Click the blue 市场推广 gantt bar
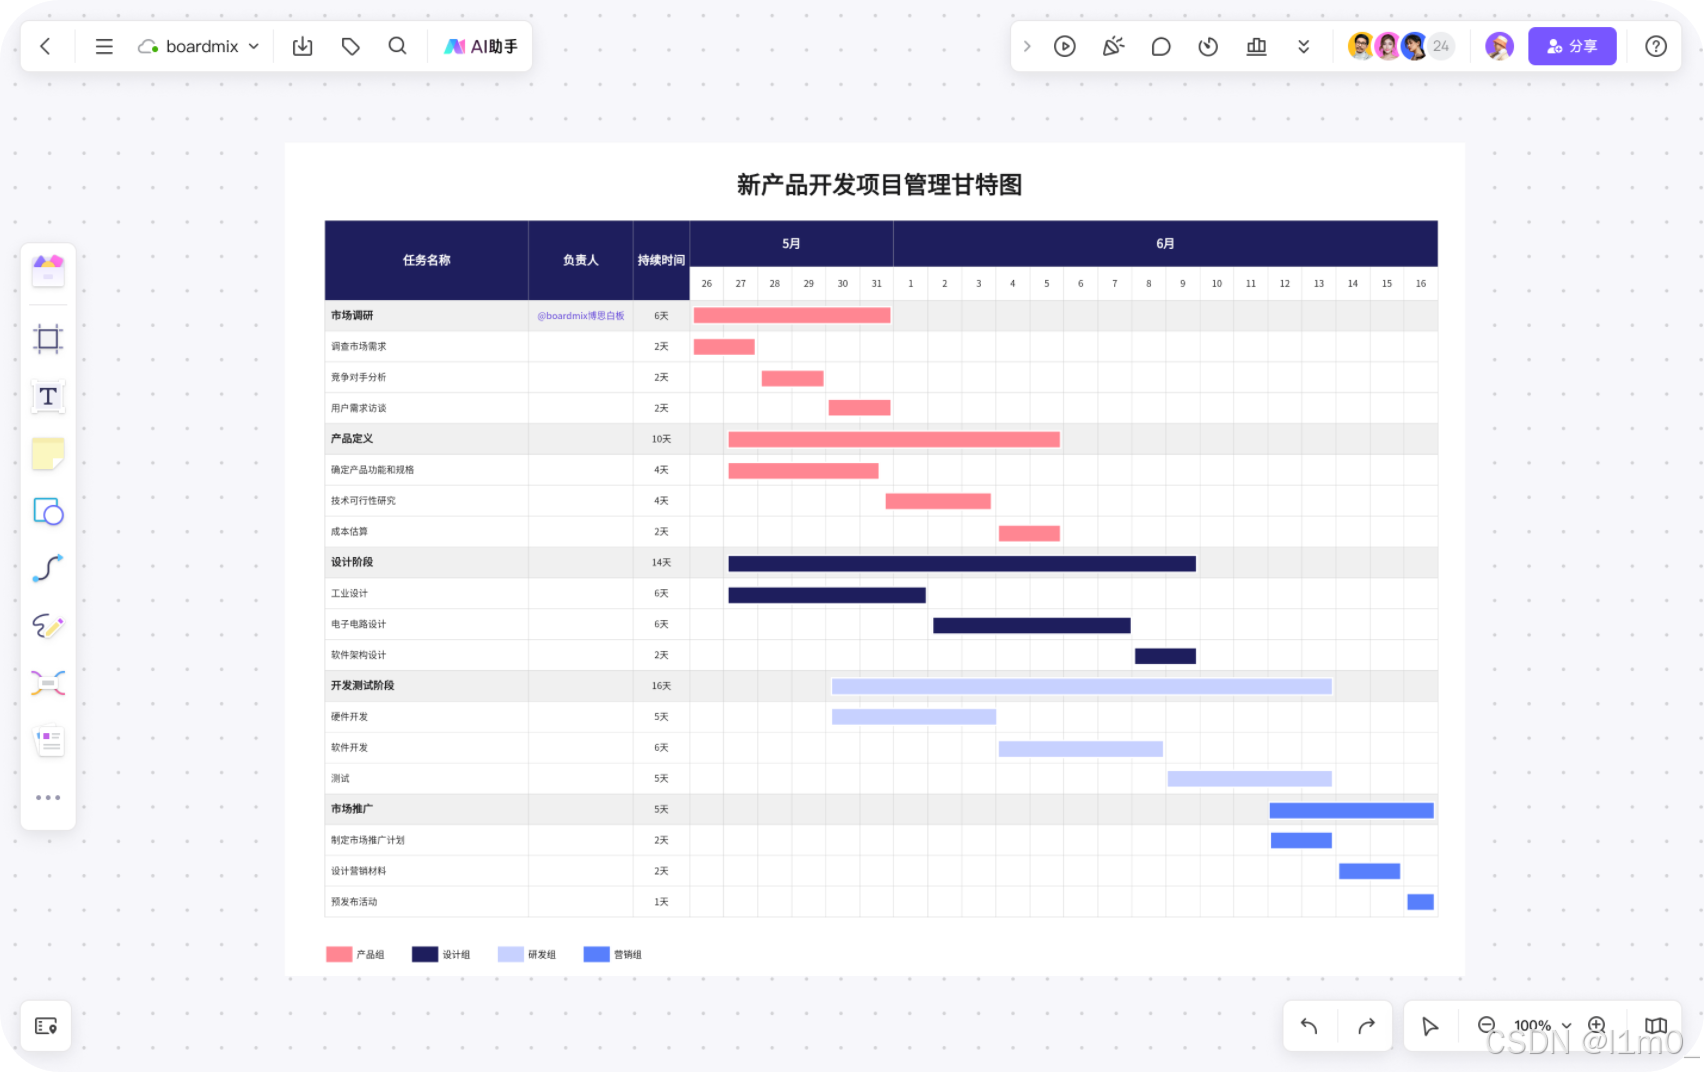Viewport: 1704px width, 1072px height. click(1352, 811)
